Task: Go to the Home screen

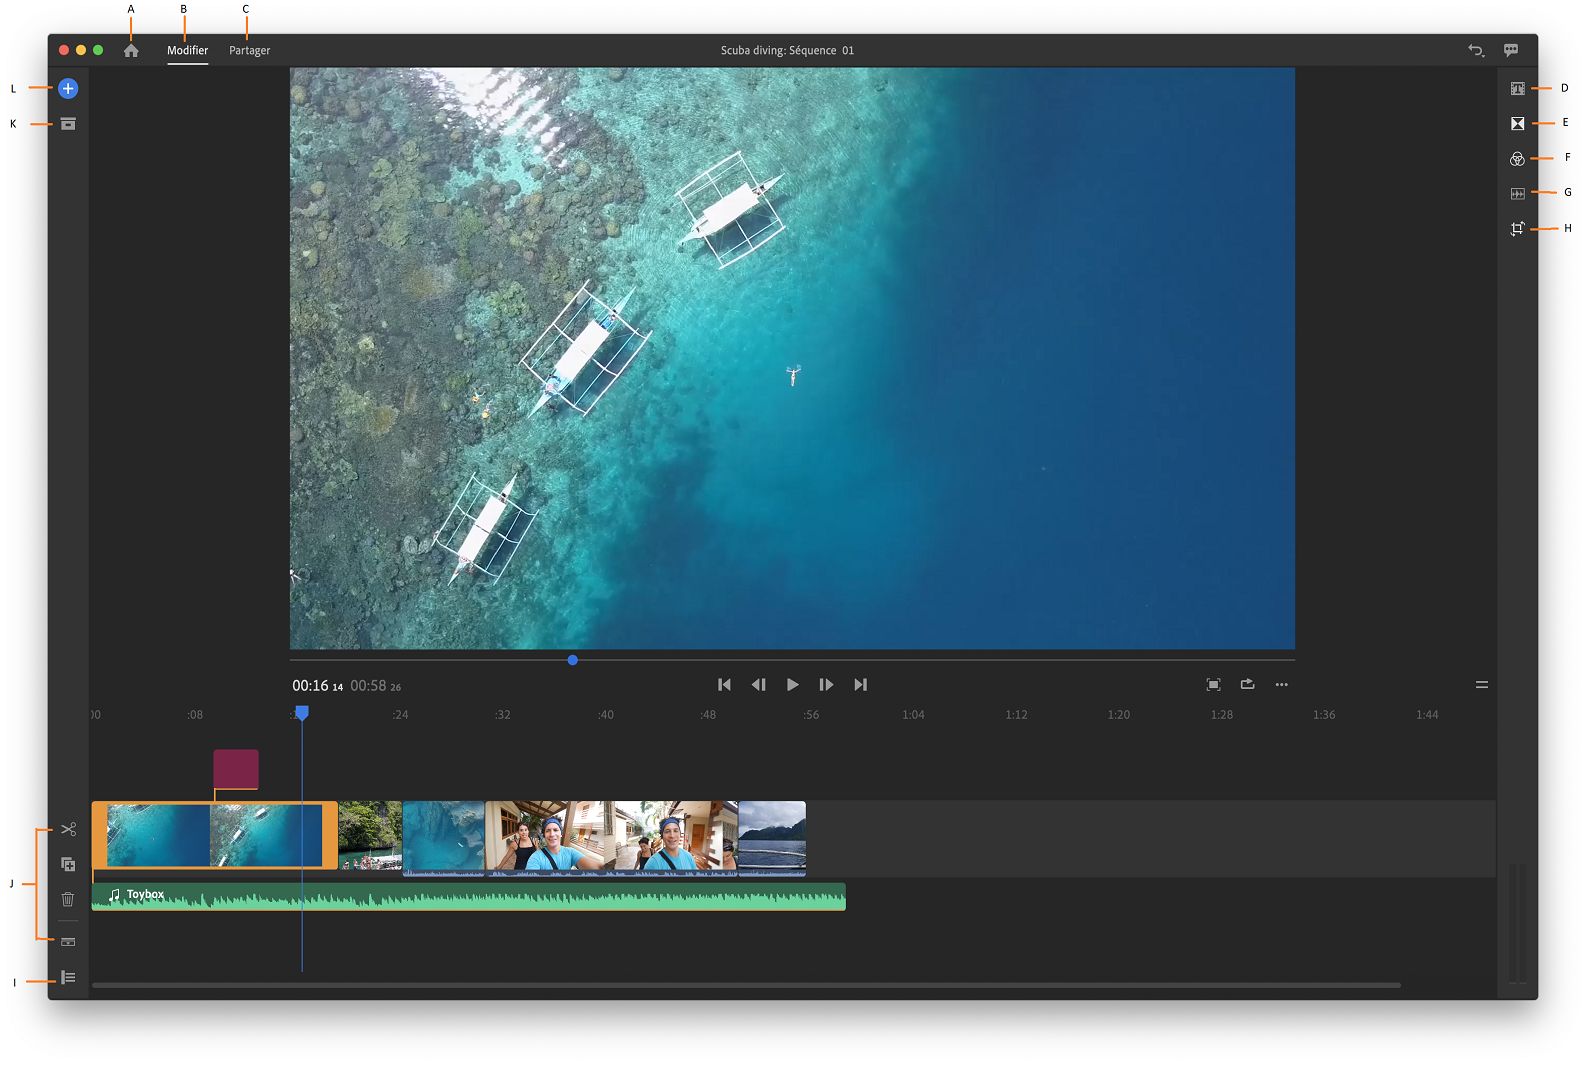Action: click(x=131, y=50)
